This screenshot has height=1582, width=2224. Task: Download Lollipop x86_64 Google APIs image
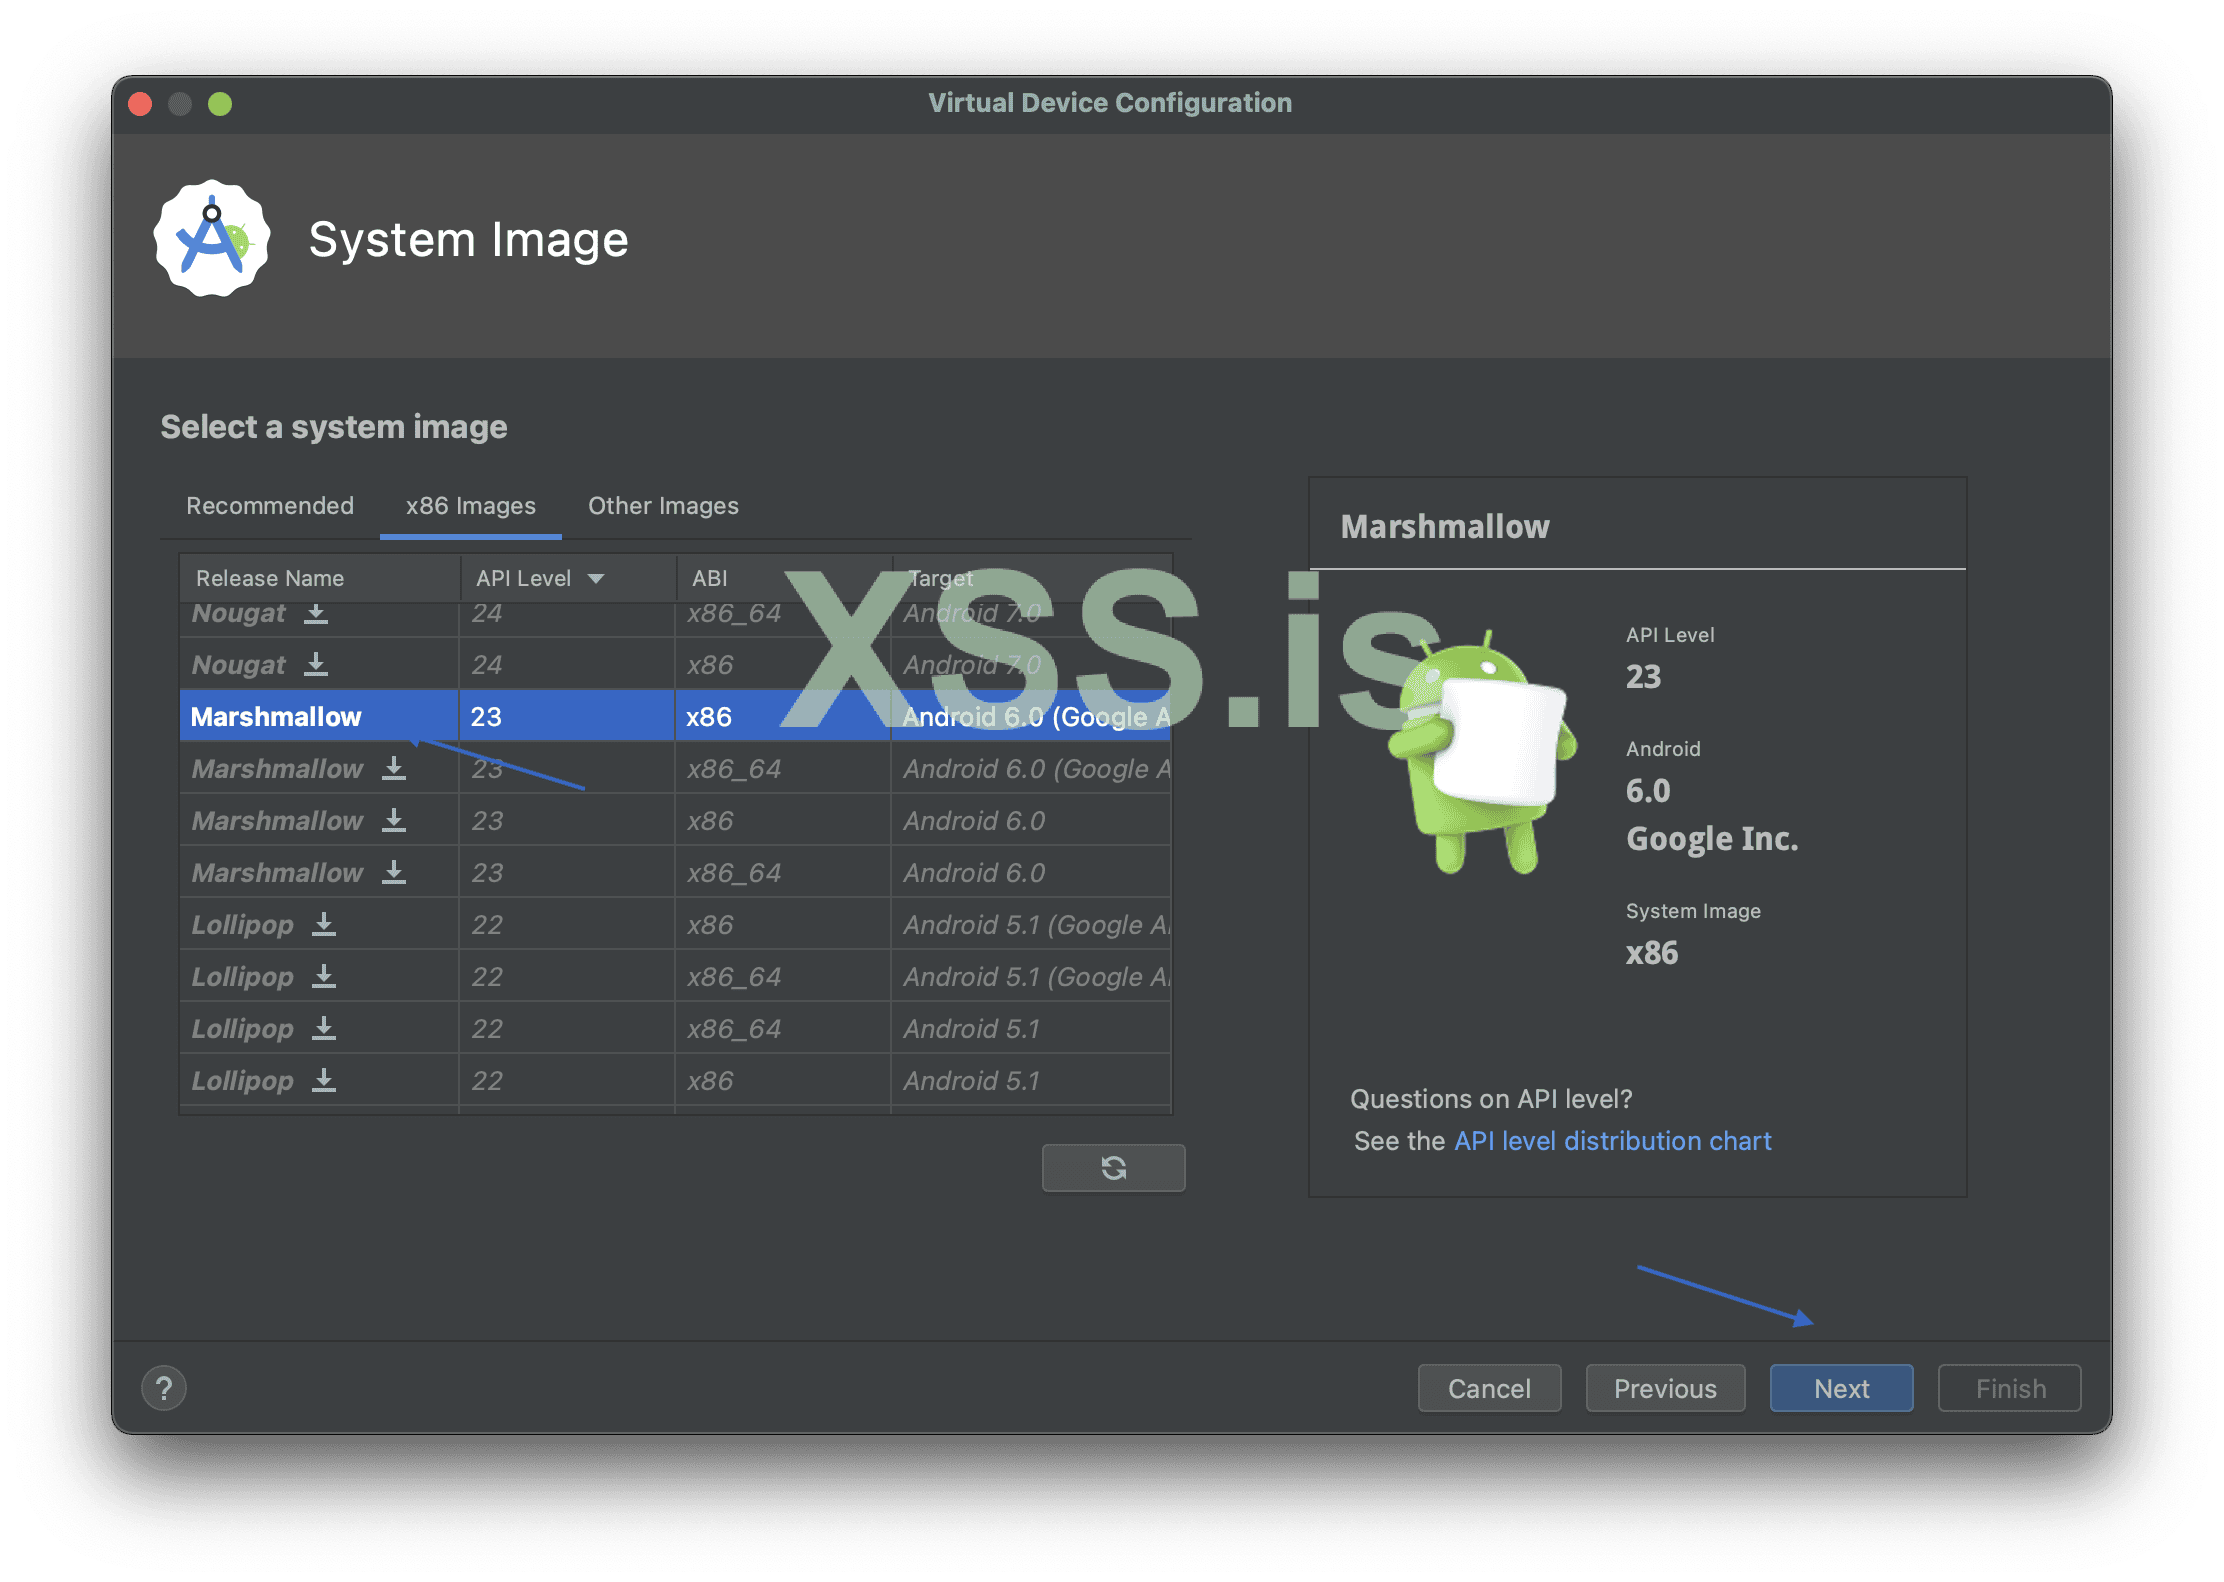tap(324, 977)
